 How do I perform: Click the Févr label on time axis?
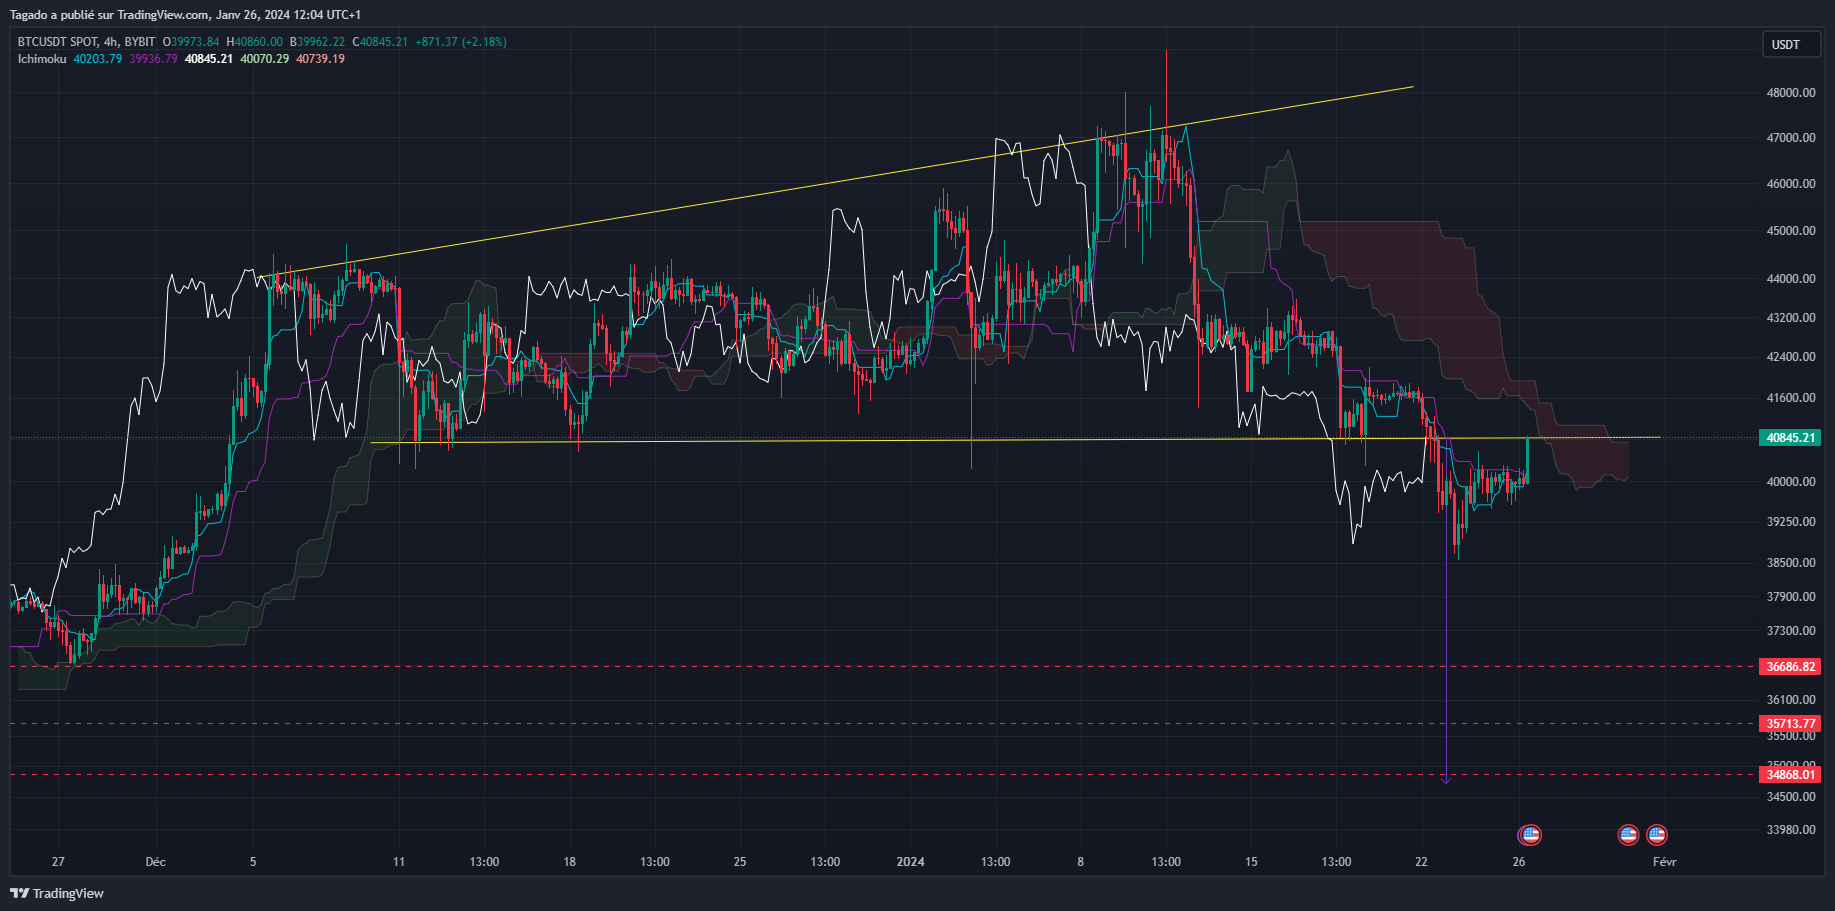[x=1665, y=861]
